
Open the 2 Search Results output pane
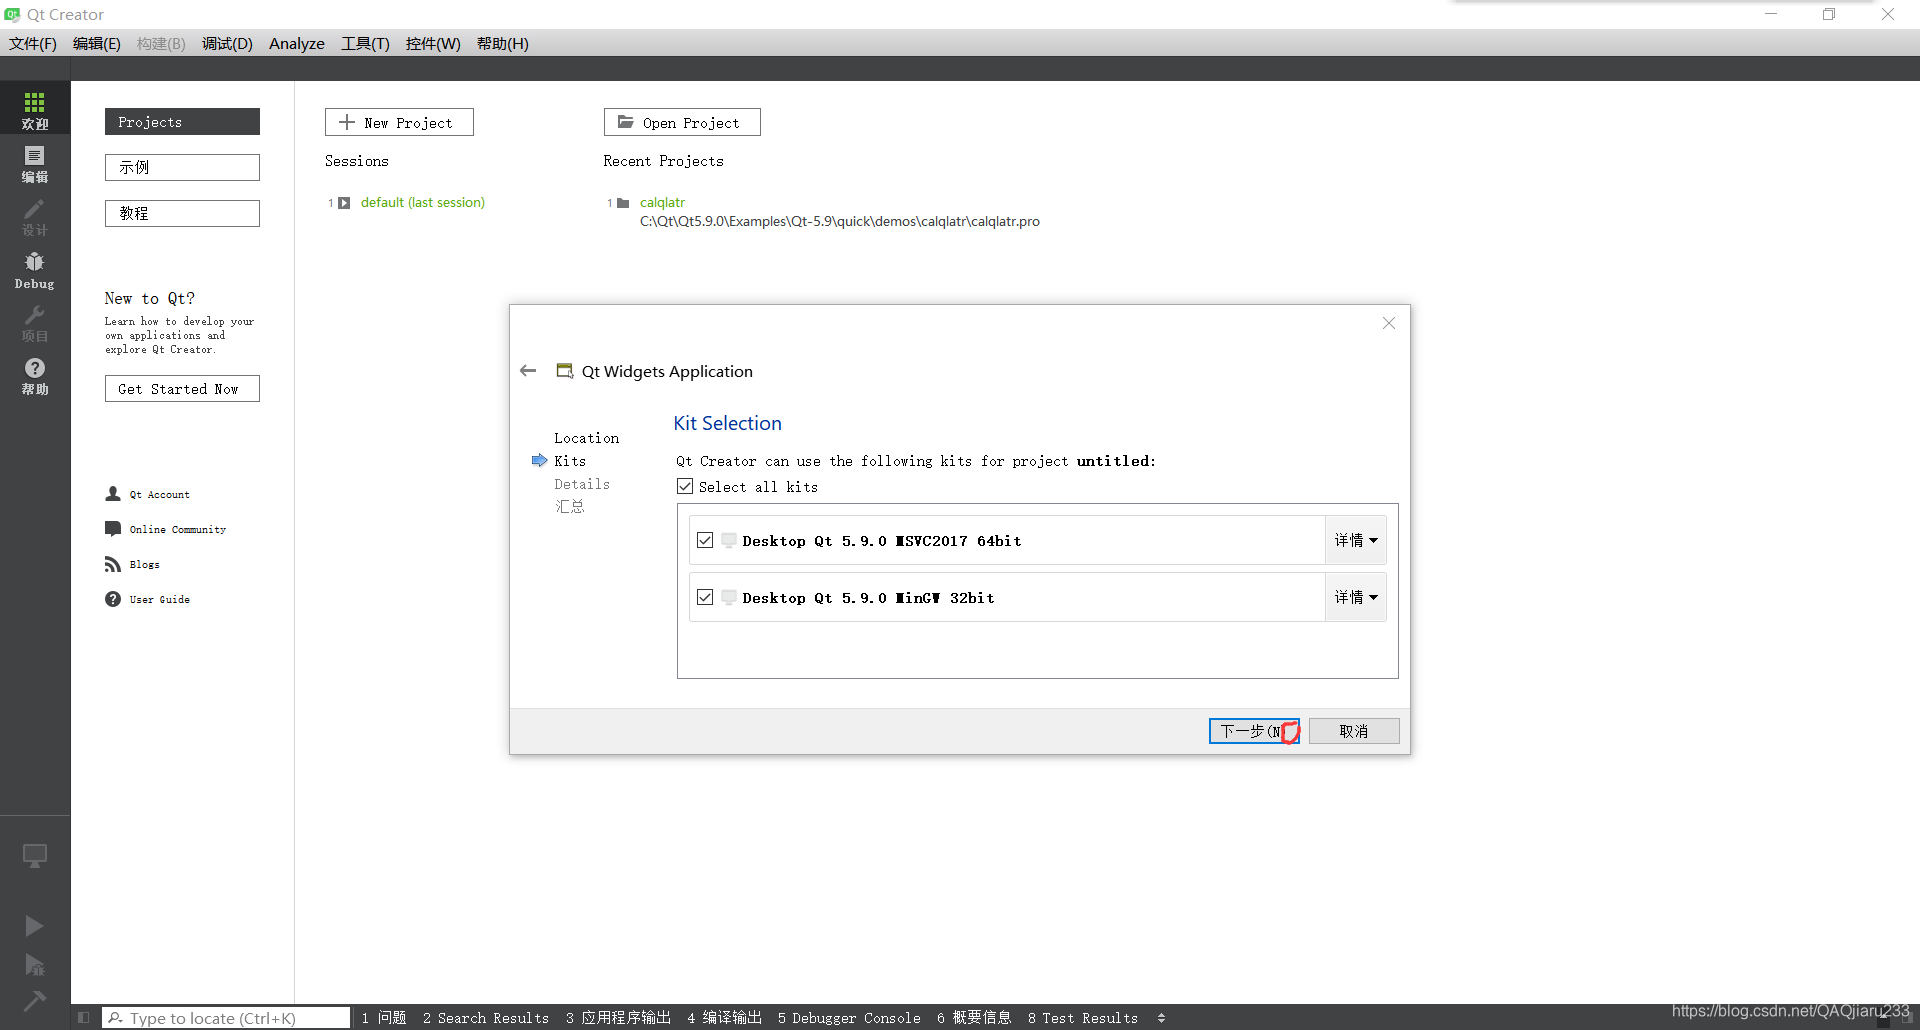pos(486,1018)
